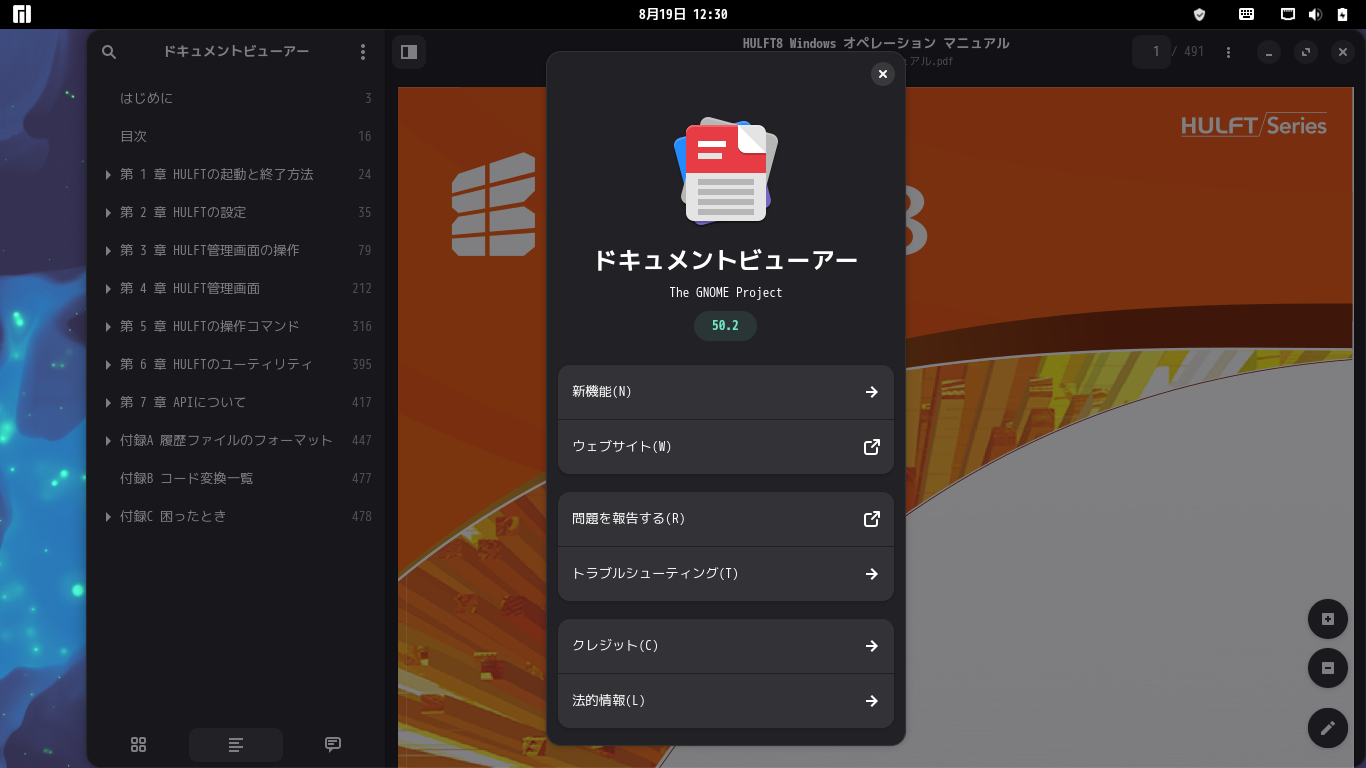The height and width of the screenshot is (768, 1366).
Task: Click the external link icon for 問題を報告する(R)
Action: pyautogui.click(x=872, y=519)
